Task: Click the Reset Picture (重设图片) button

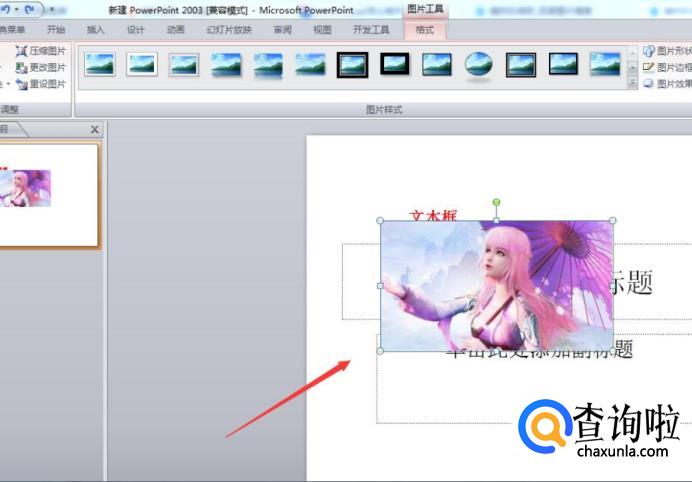Action: [x=41, y=84]
